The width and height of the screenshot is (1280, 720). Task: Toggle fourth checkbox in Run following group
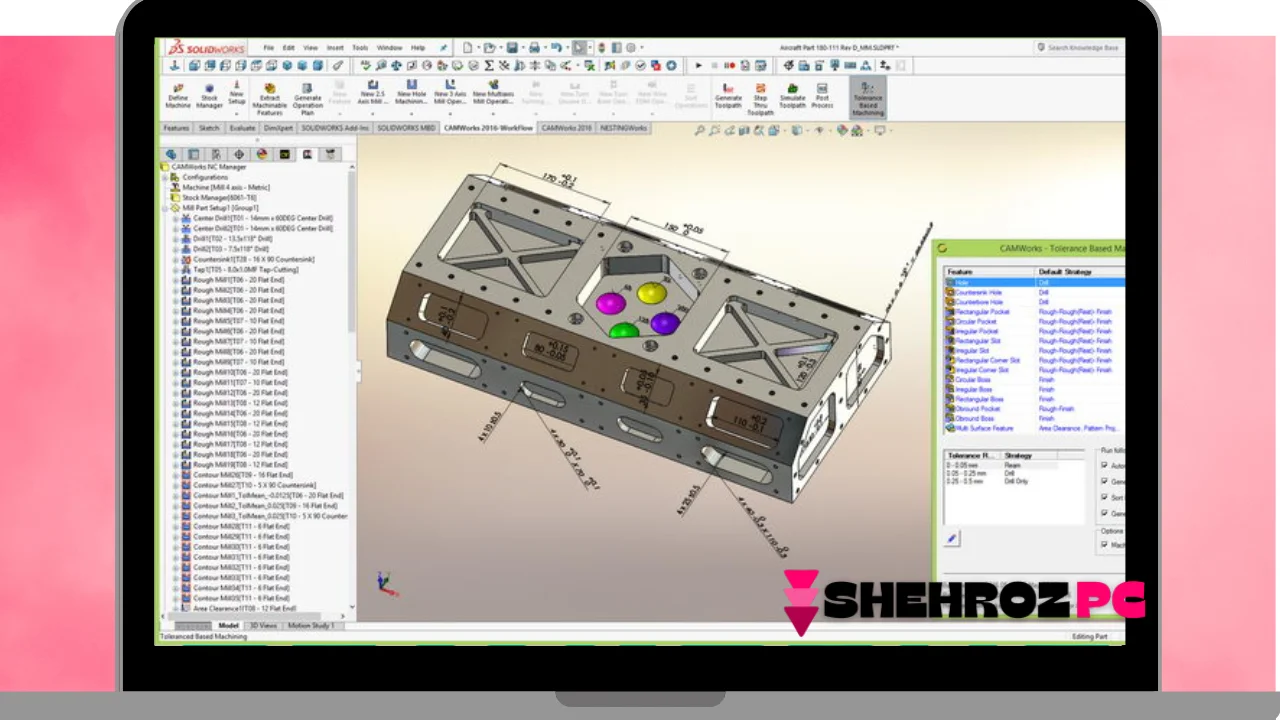click(1104, 513)
